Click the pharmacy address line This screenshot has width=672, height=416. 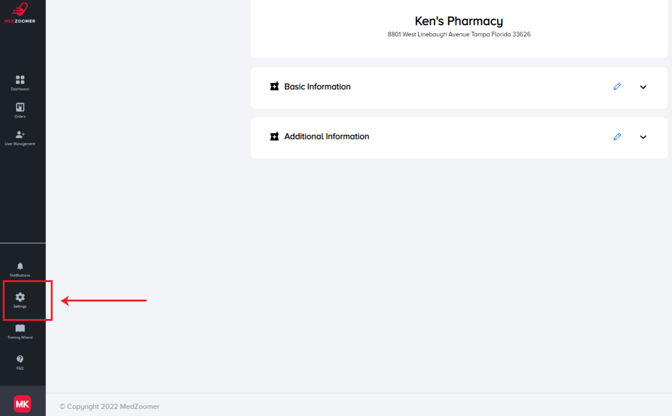pos(459,34)
